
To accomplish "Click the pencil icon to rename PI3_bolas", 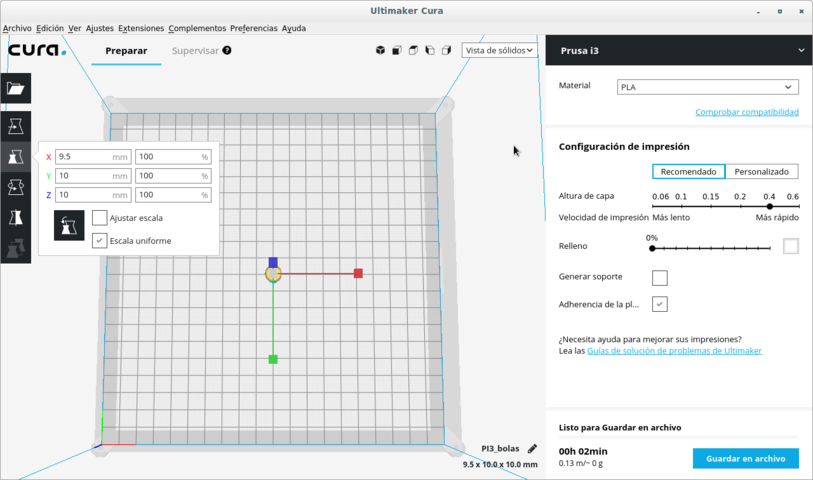I will pyautogui.click(x=532, y=448).
